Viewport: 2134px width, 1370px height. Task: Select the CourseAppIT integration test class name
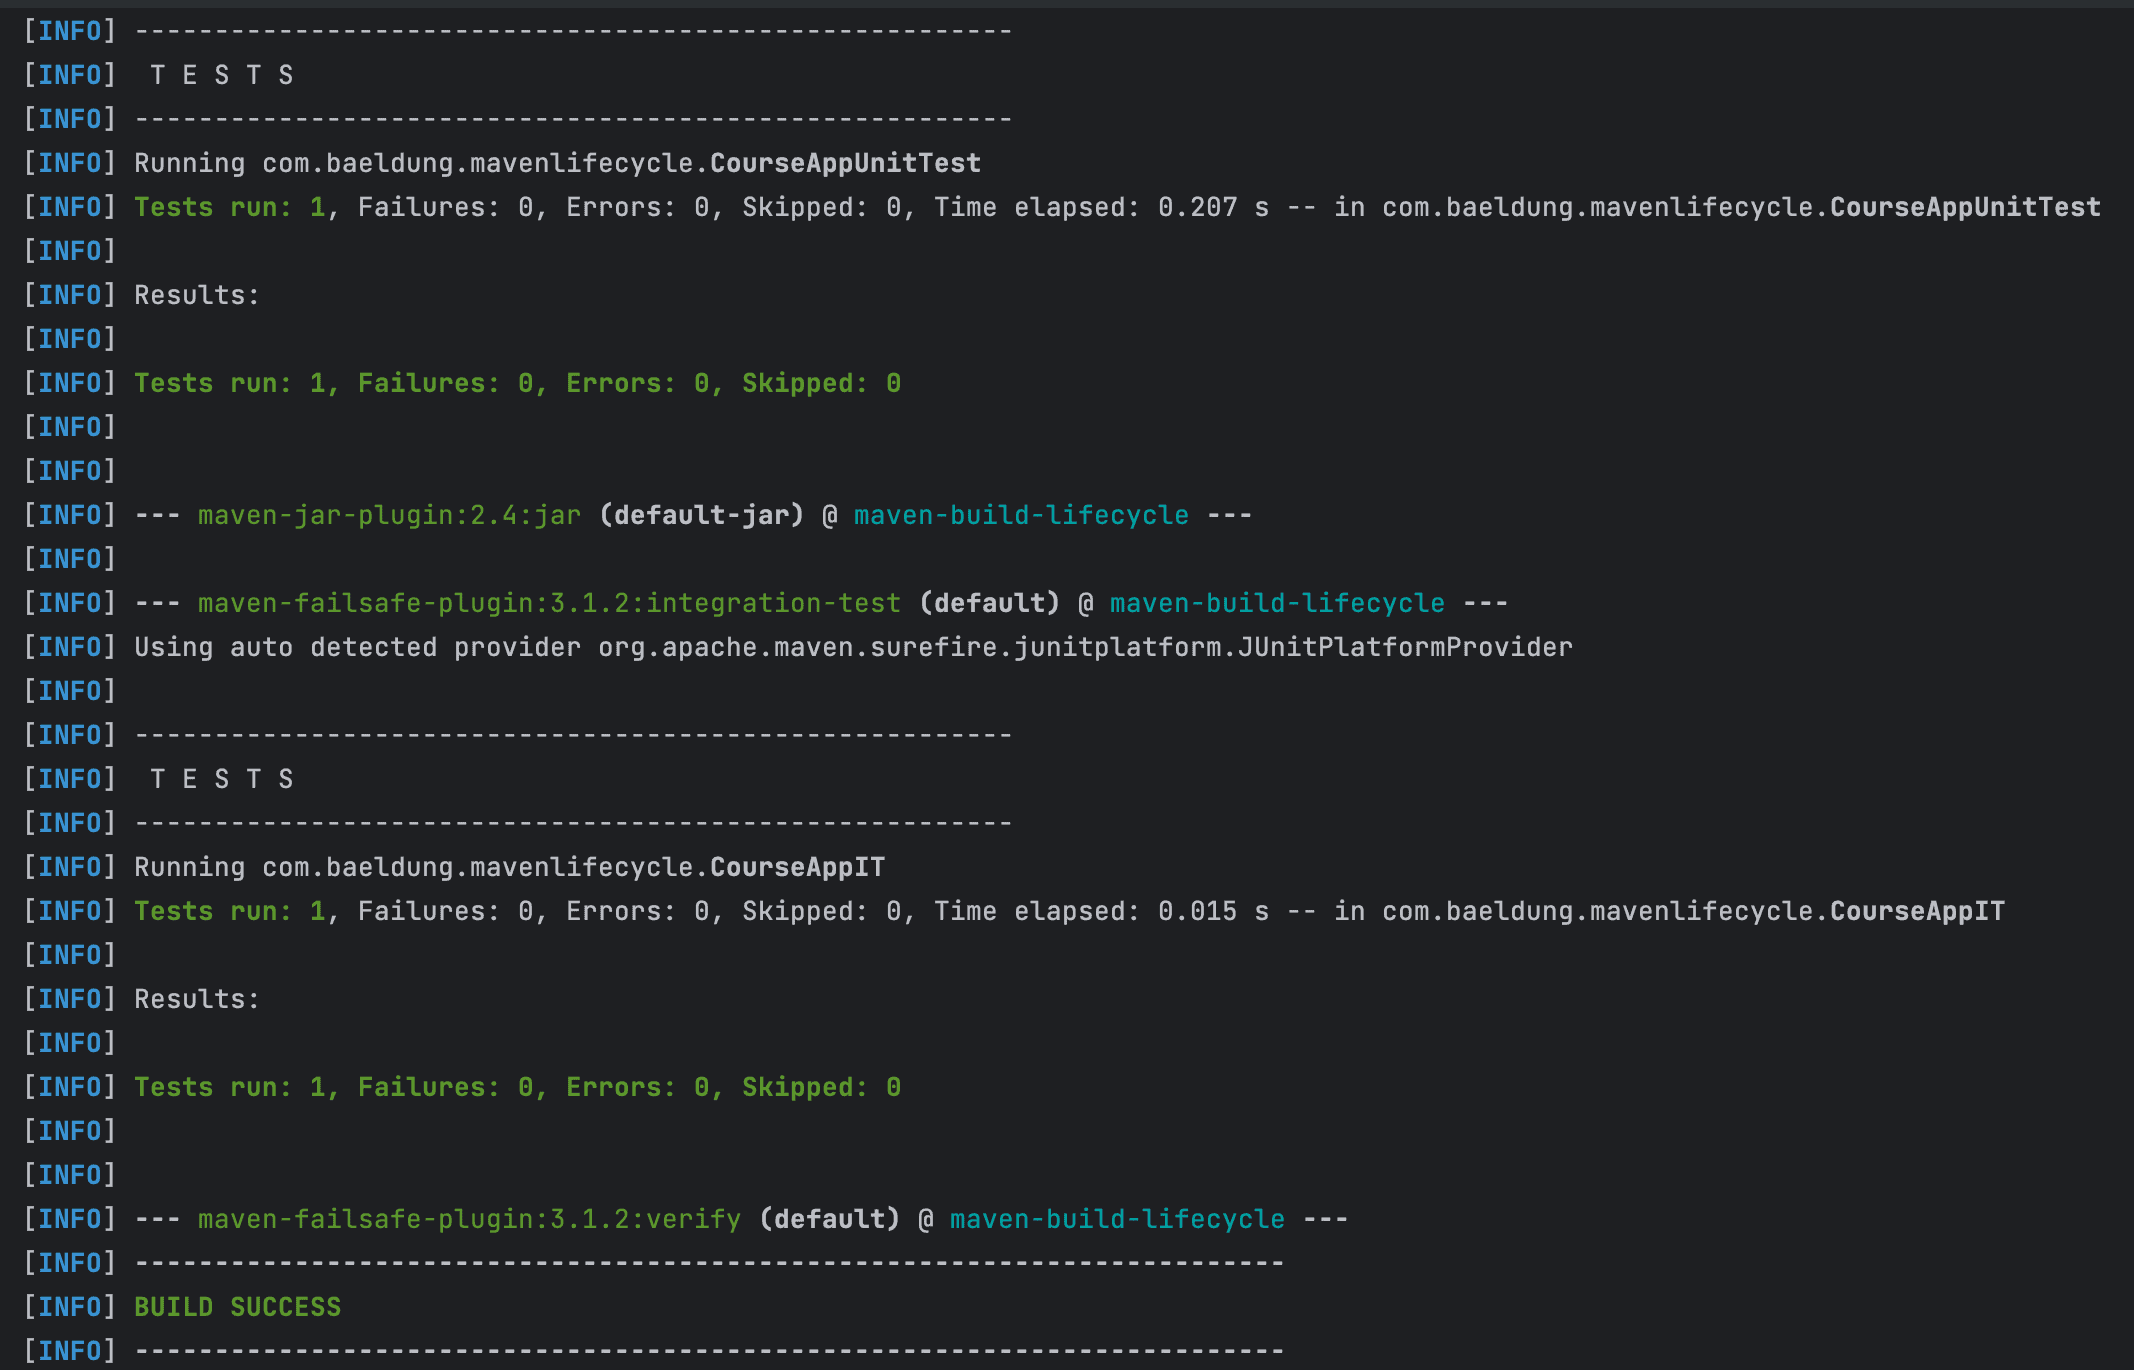pos(795,866)
